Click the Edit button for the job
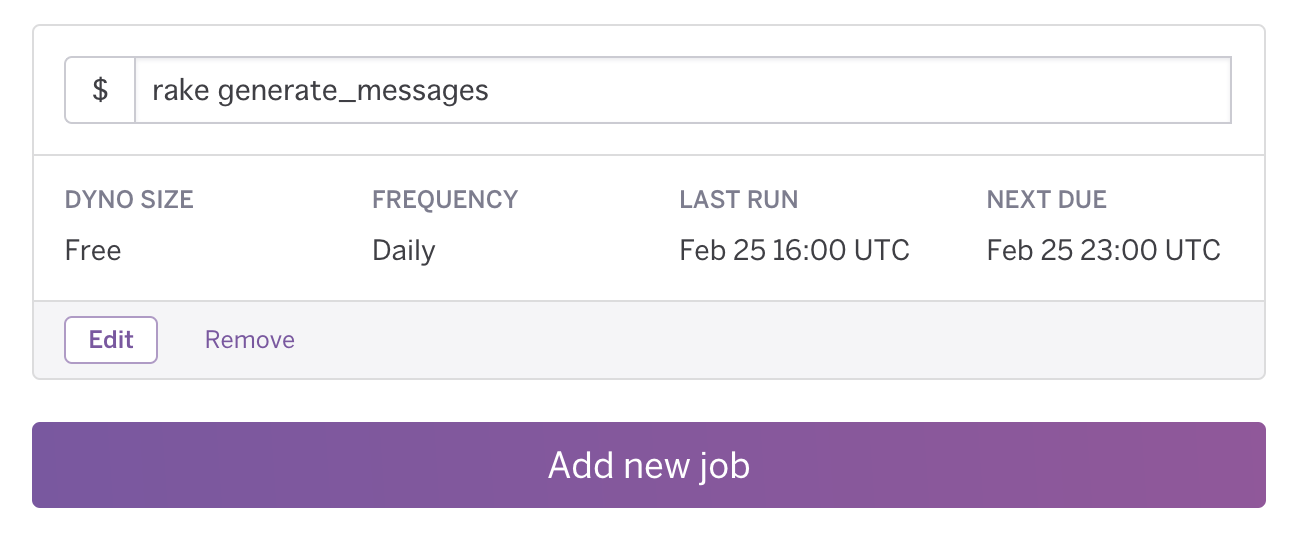The width and height of the screenshot is (1312, 542). [x=111, y=340]
